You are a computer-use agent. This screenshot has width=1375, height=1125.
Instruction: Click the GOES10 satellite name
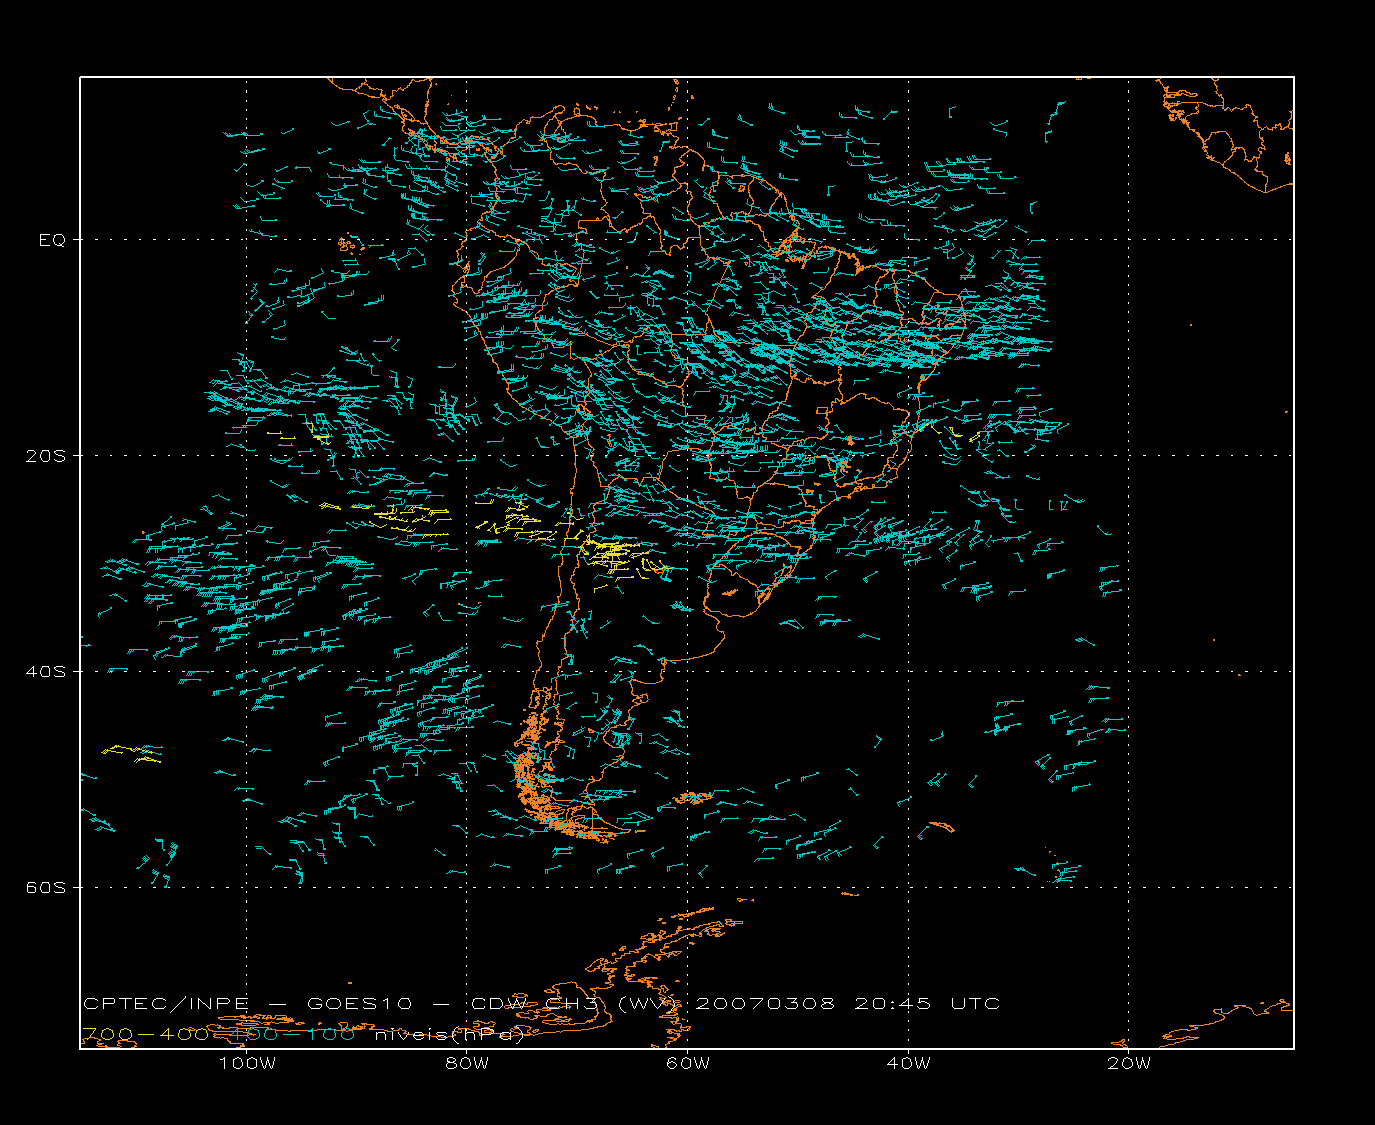358,1003
